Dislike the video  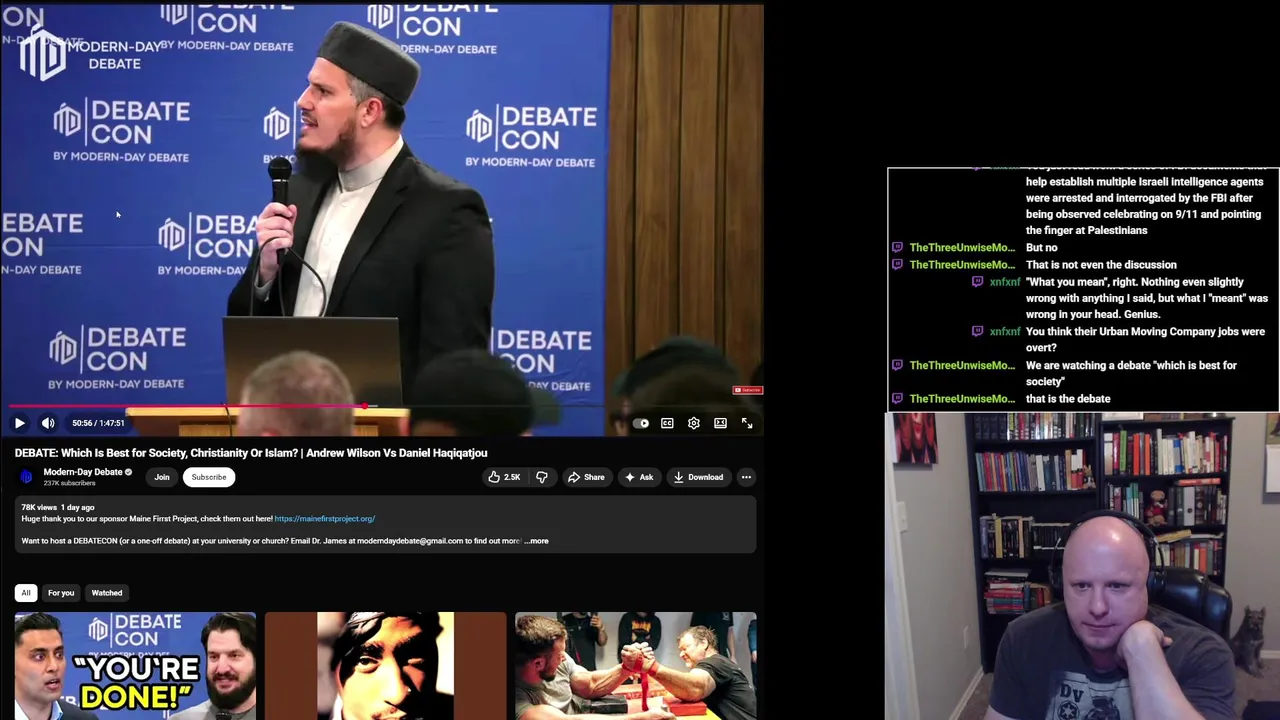[x=542, y=477]
